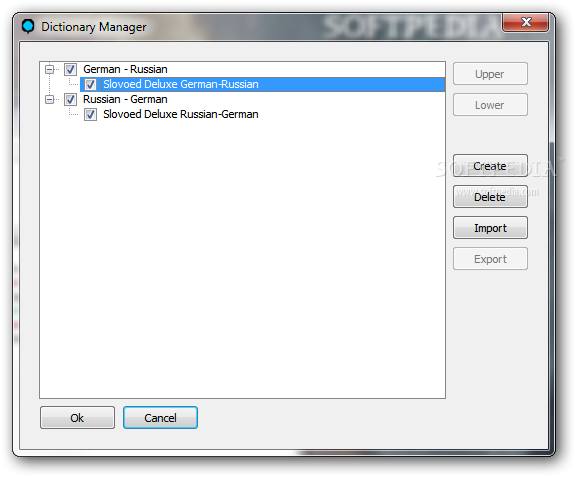The height and width of the screenshot is (477, 578).
Task: Close the Dictionary Manager window
Action: (526, 22)
